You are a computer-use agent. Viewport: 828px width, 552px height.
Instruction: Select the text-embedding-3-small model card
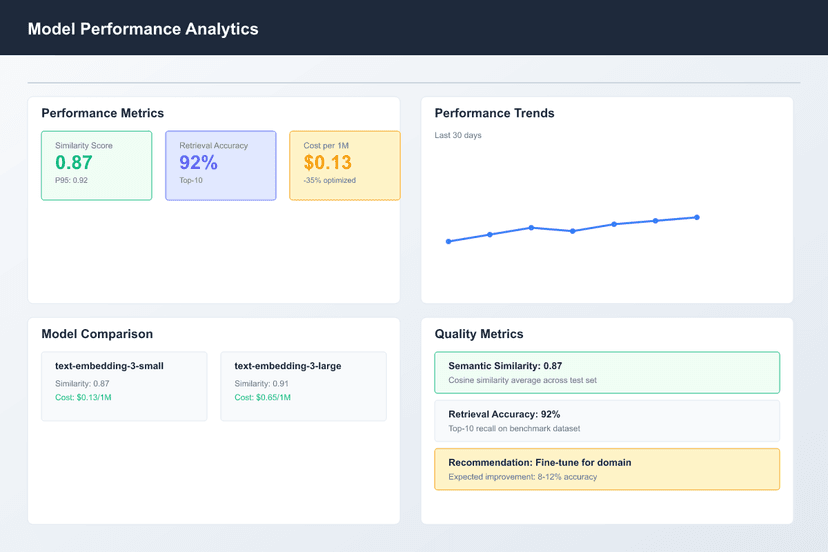[x=124, y=385]
